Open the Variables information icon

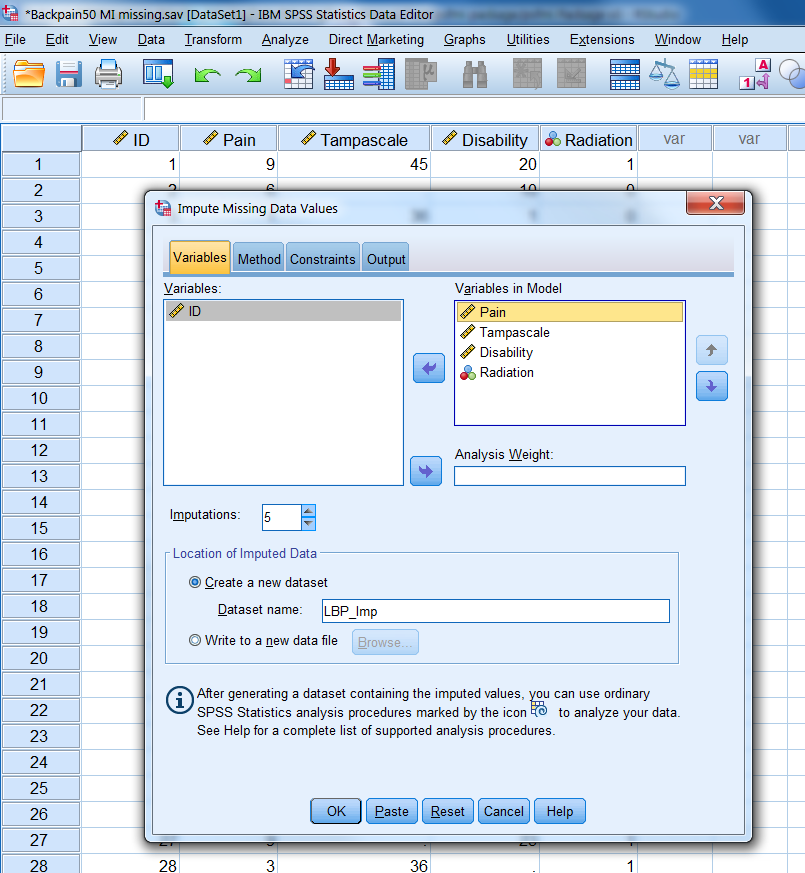[x=379, y=74]
